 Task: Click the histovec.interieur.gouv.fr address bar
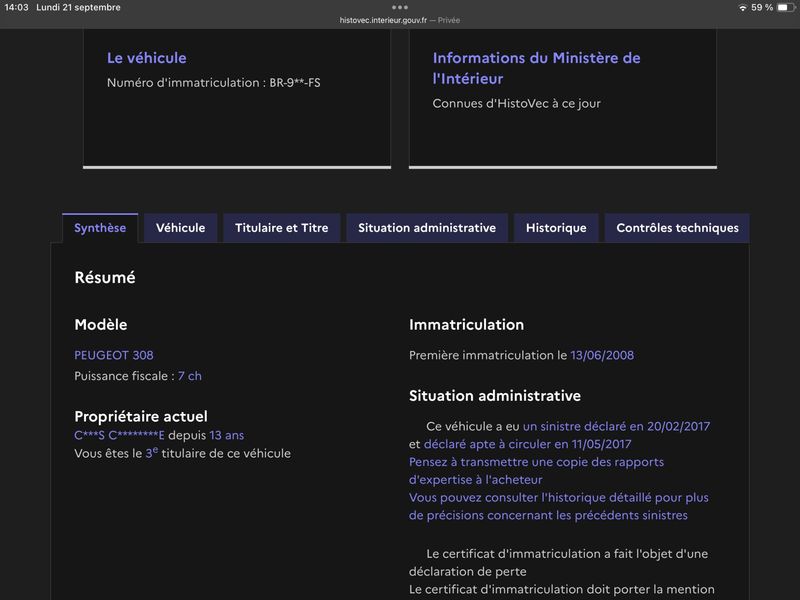click(x=399, y=20)
